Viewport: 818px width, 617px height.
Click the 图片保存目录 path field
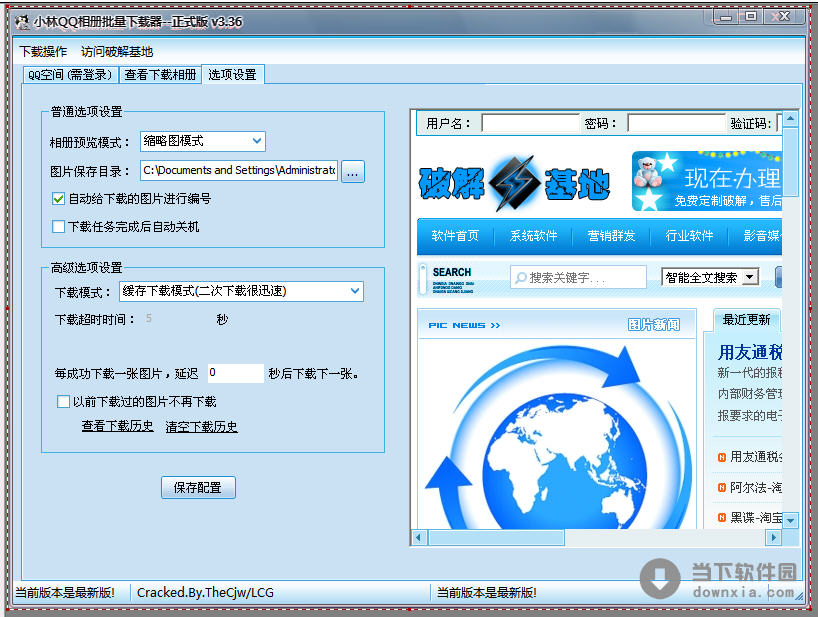click(239, 171)
